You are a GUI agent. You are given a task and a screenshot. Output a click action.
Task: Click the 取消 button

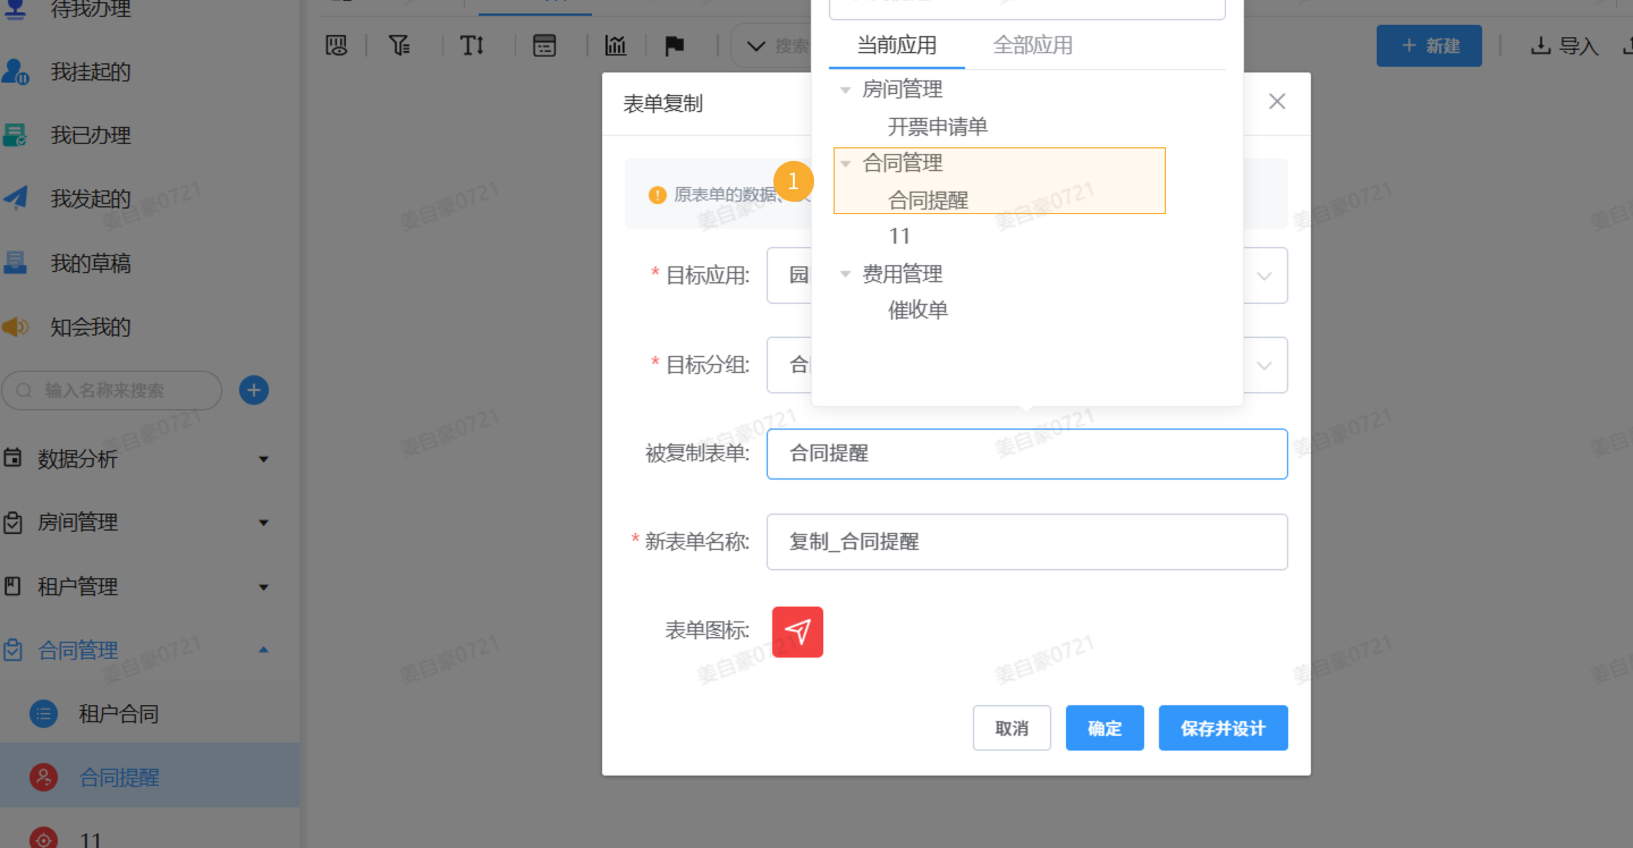tap(1012, 728)
